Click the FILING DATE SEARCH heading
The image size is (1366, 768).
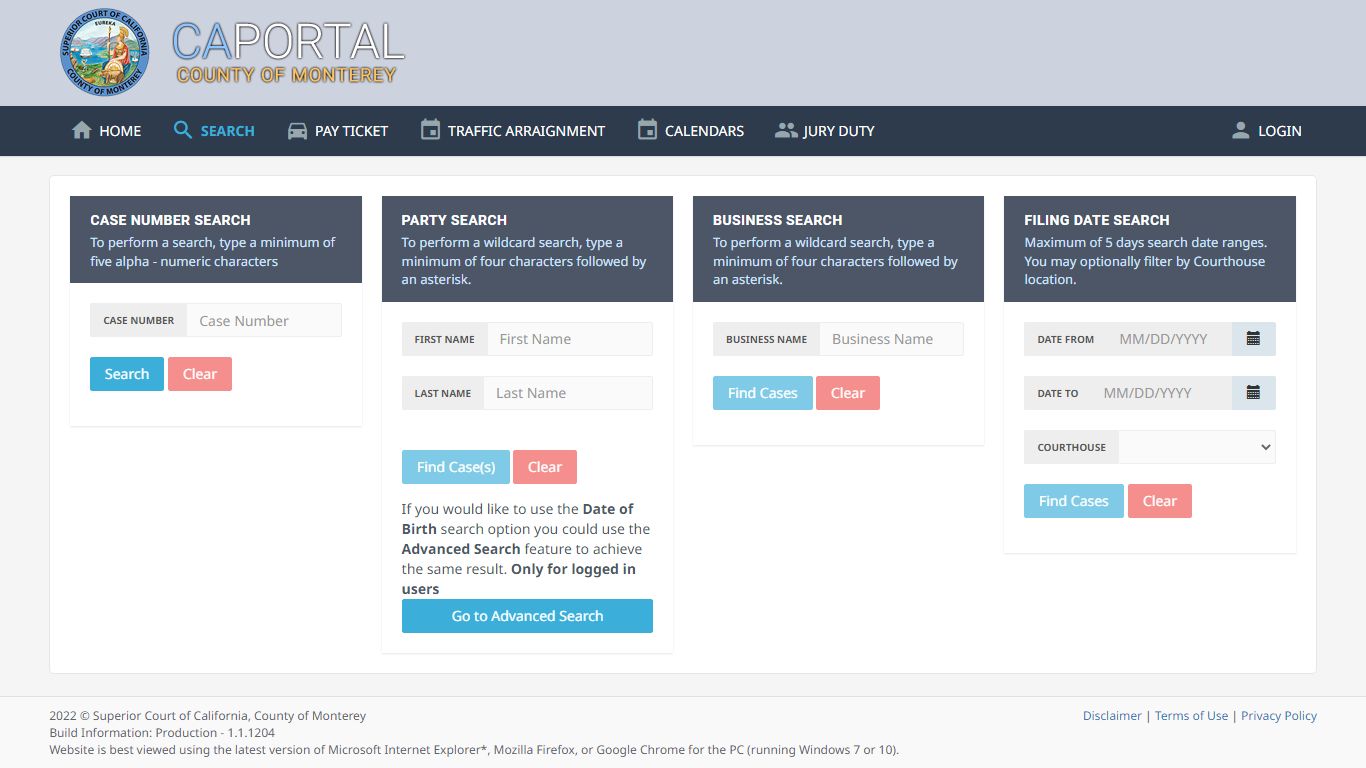tap(1096, 220)
